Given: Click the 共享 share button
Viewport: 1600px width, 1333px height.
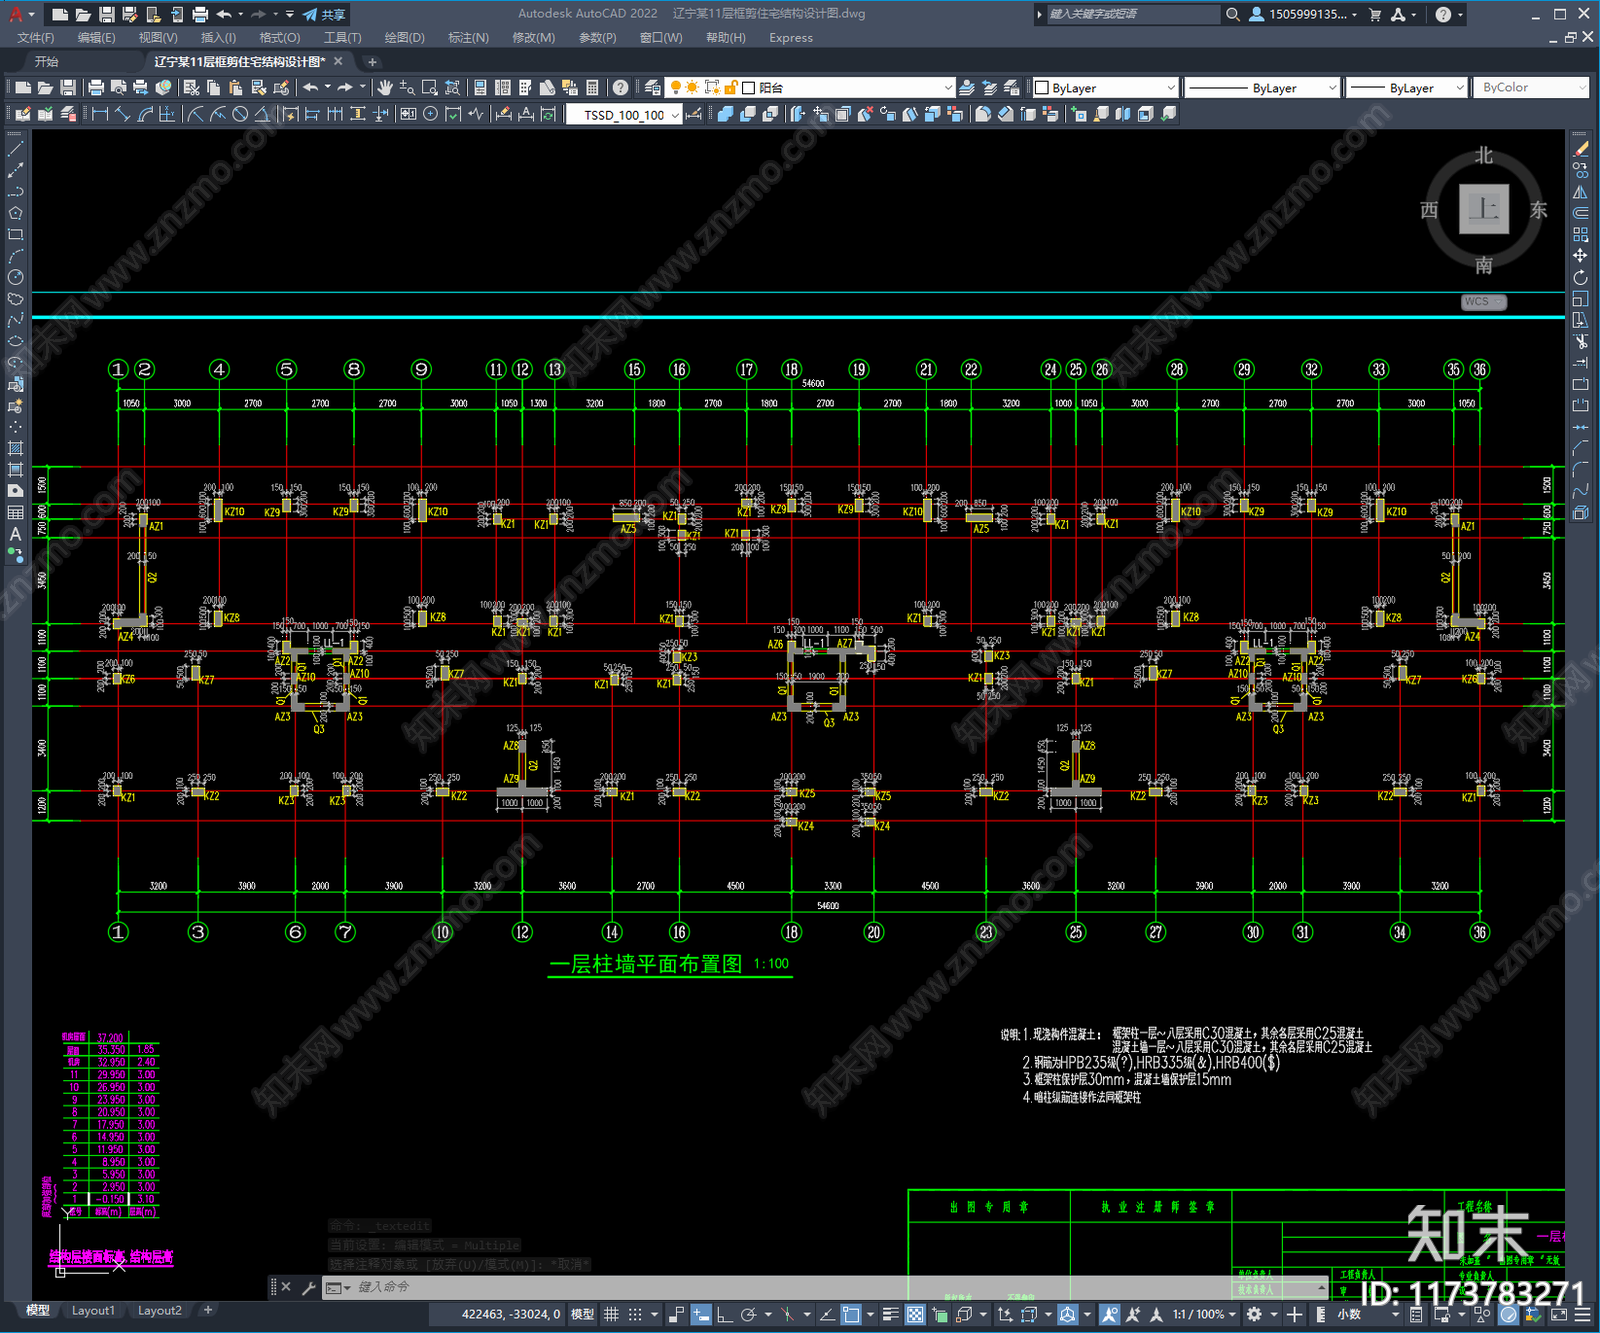Looking at the screenshot, I should (325, 14).
